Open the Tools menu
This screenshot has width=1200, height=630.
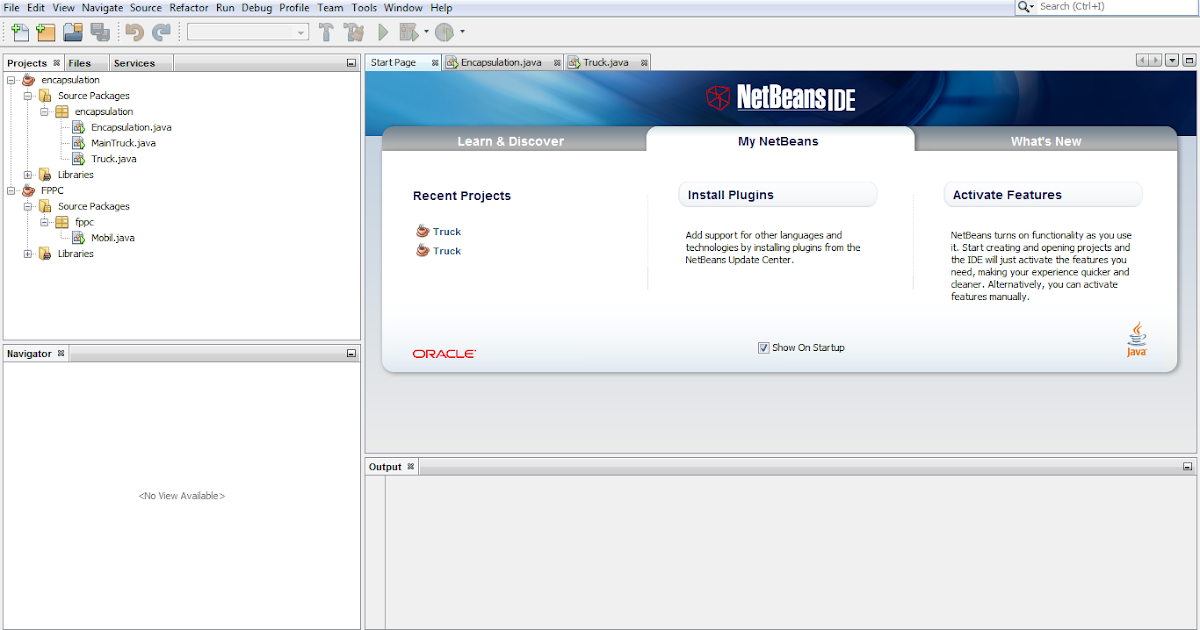click(x=364, y=7)
